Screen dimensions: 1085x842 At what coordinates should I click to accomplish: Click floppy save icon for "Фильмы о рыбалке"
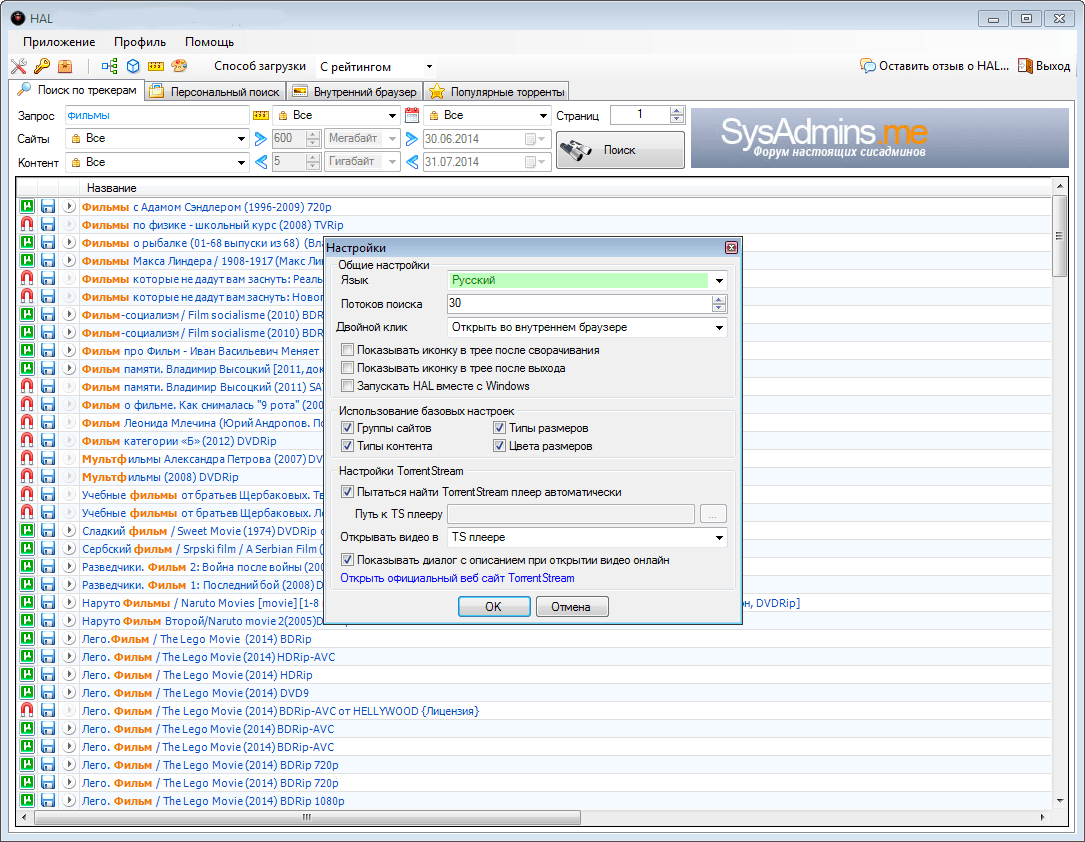coord(48,242)
